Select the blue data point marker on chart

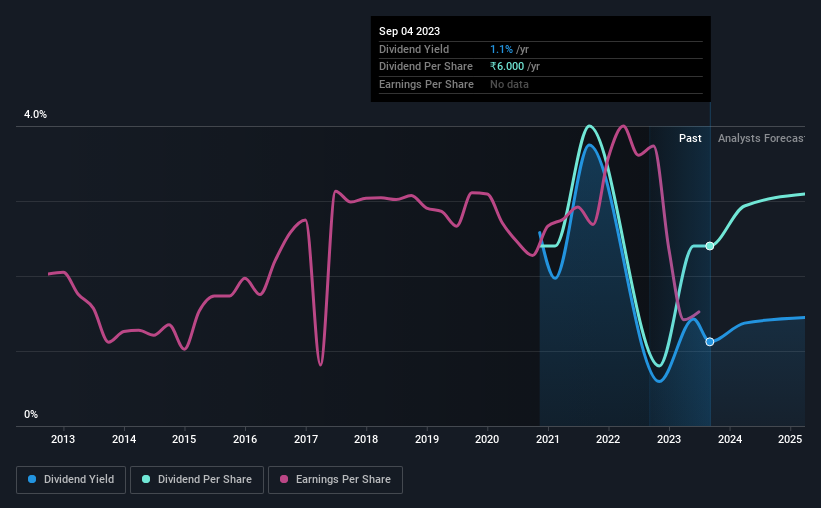[709, 341]
